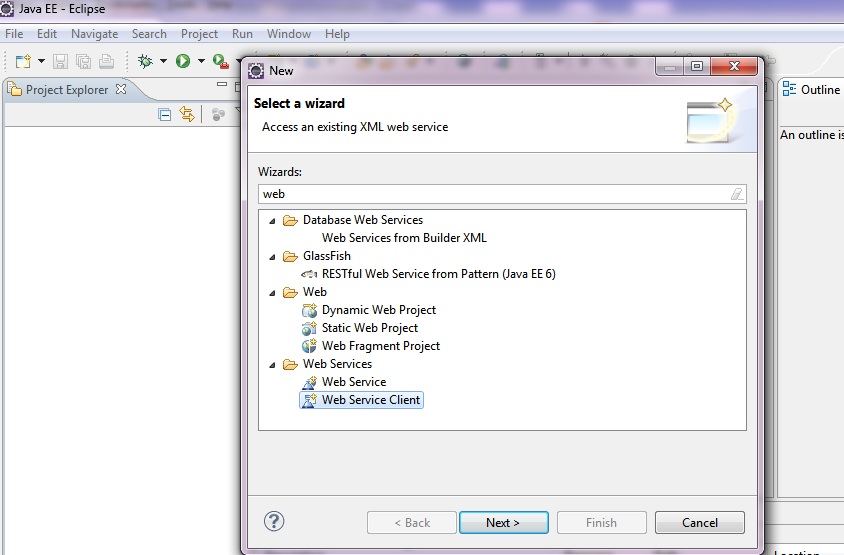Viewport: 844px width, 555px height.
Task: Select RESTful Web Service from Pattern
Action: (439, 274)
